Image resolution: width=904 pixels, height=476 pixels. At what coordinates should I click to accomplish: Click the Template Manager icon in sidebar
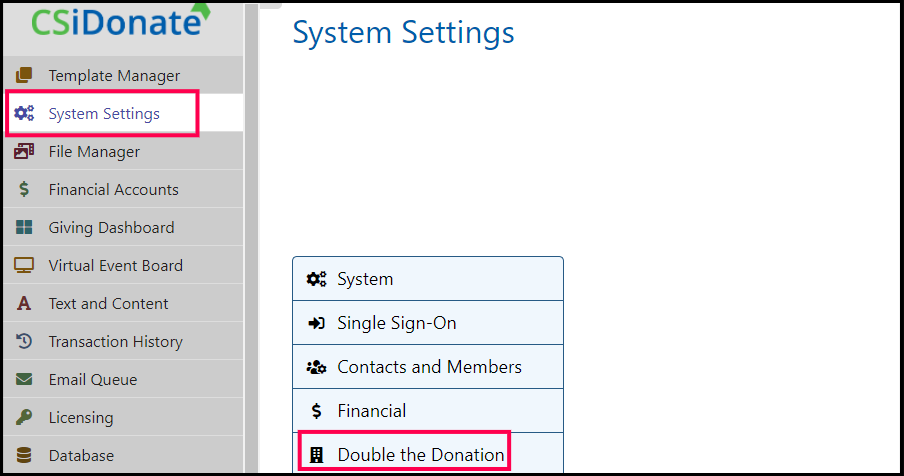pos(25,76)
